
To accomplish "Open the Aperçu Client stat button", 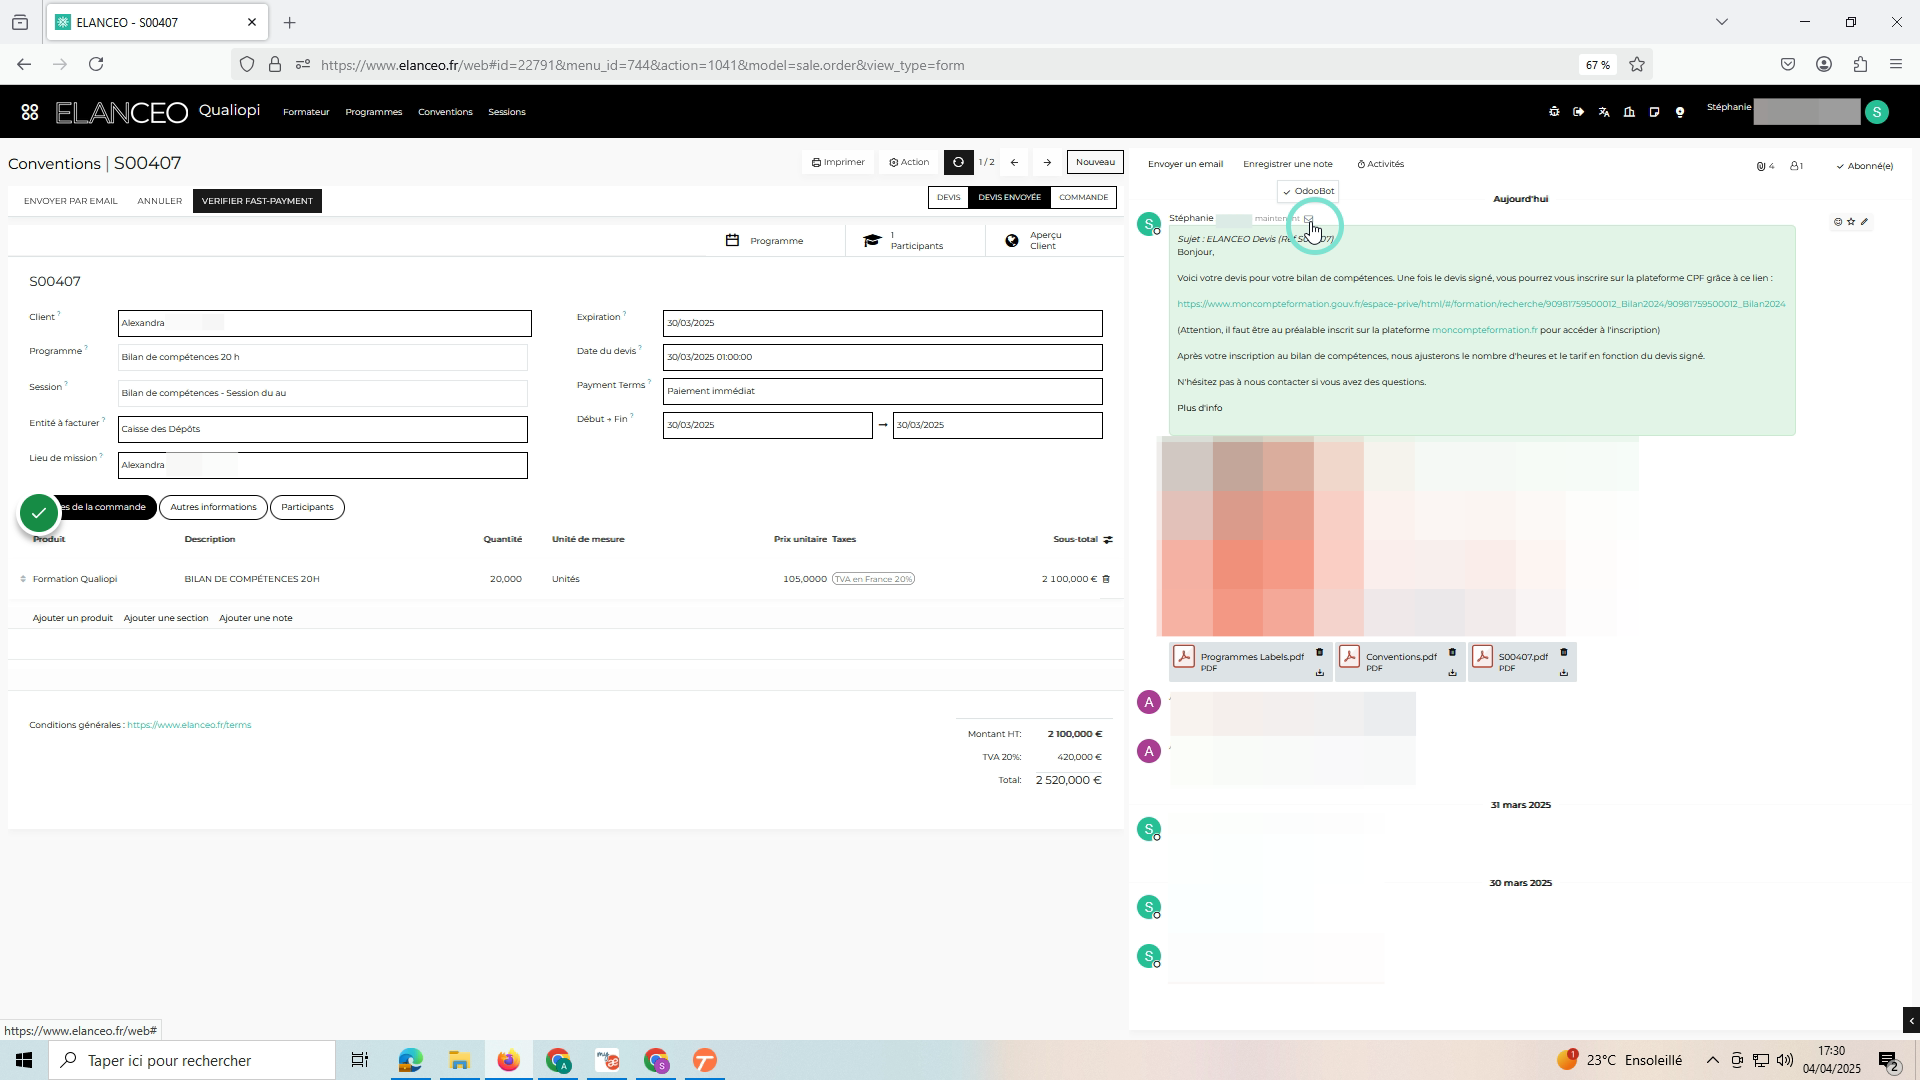I will pyautogui.click(x=1054, y=241).
